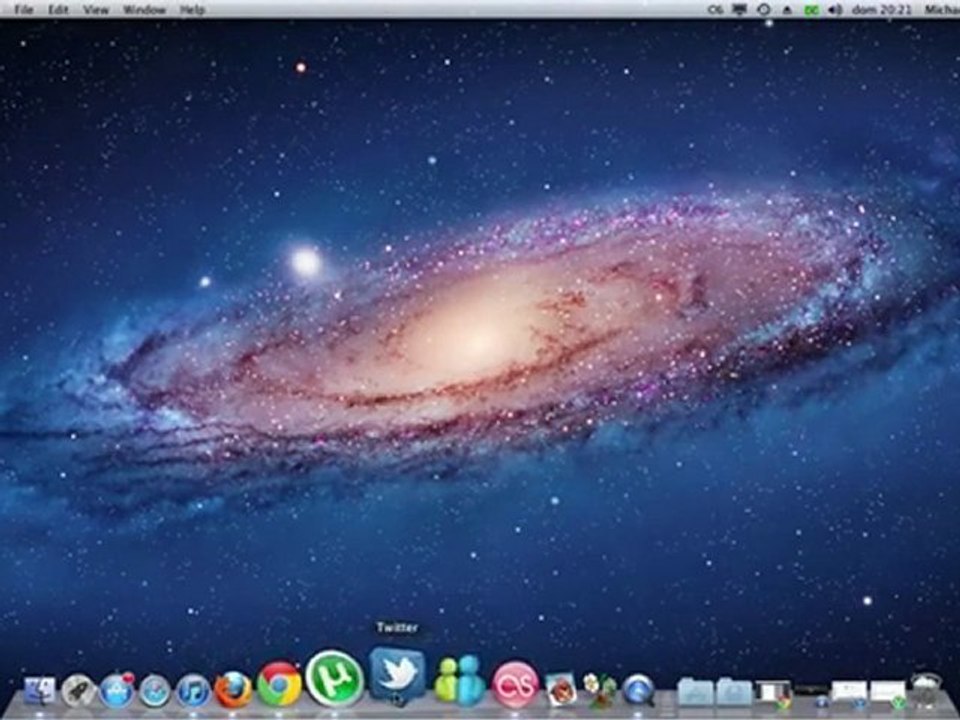Image resolution: width=960 pixels, height=720 pixels.
Task: Launch the Messenger buddies icon in dock
Action: [459, 680]
